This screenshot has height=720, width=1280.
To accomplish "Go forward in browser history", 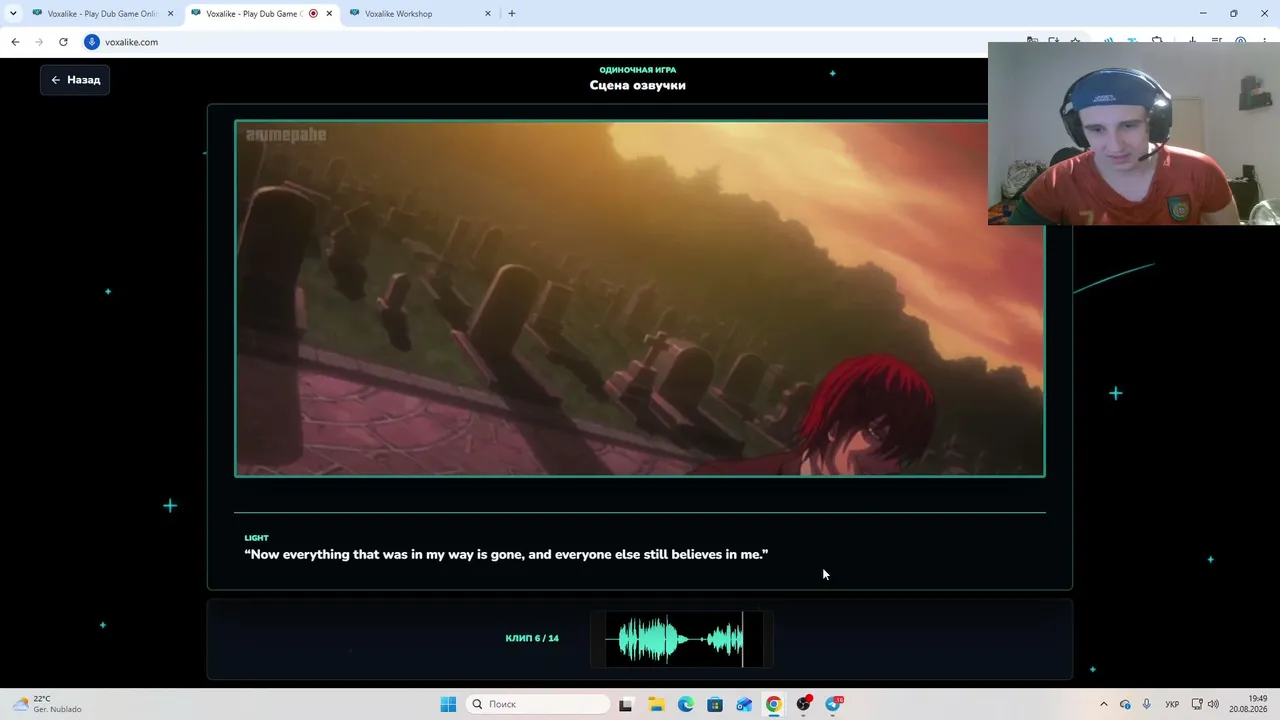I will click(x=39, y=42).
